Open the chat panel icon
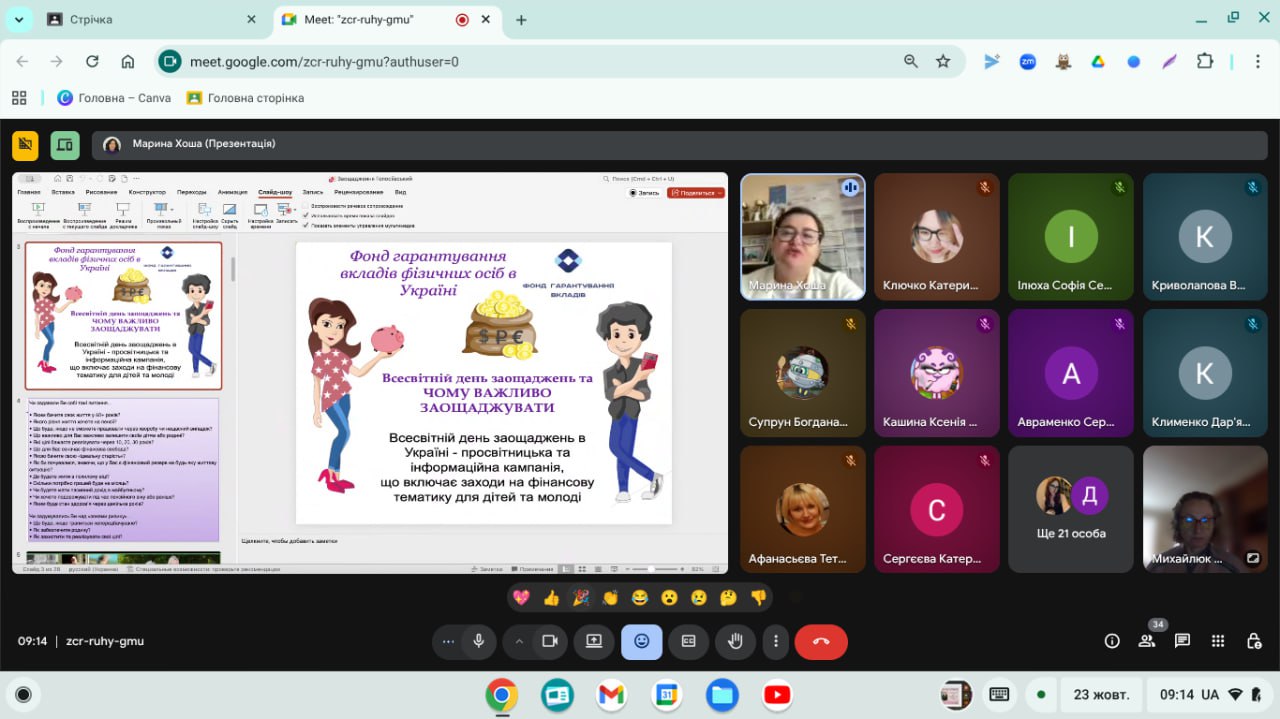 coord(1182,641)
